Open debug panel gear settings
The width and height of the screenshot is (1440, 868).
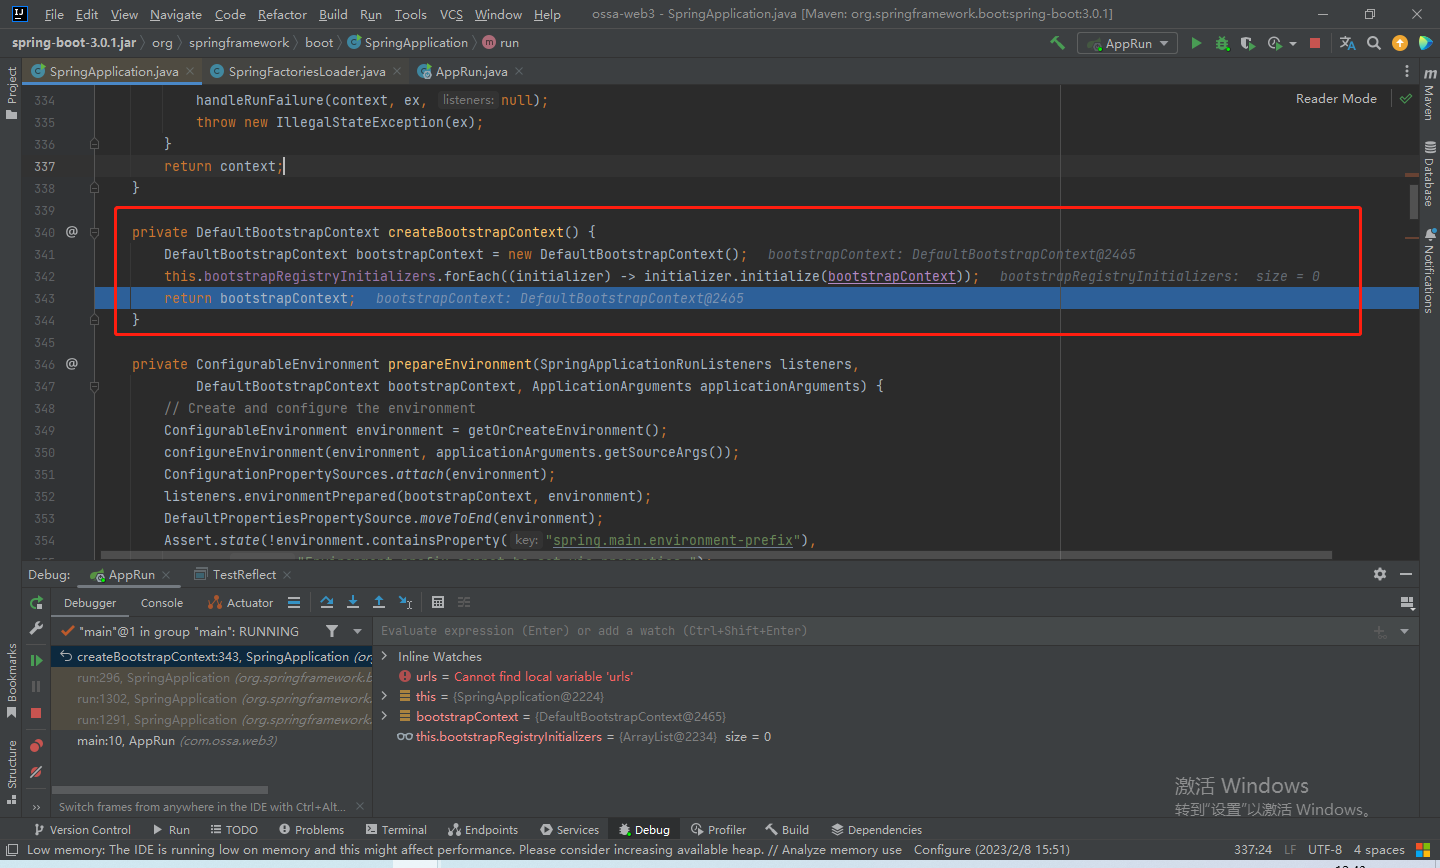click(x=1380, y=574)
